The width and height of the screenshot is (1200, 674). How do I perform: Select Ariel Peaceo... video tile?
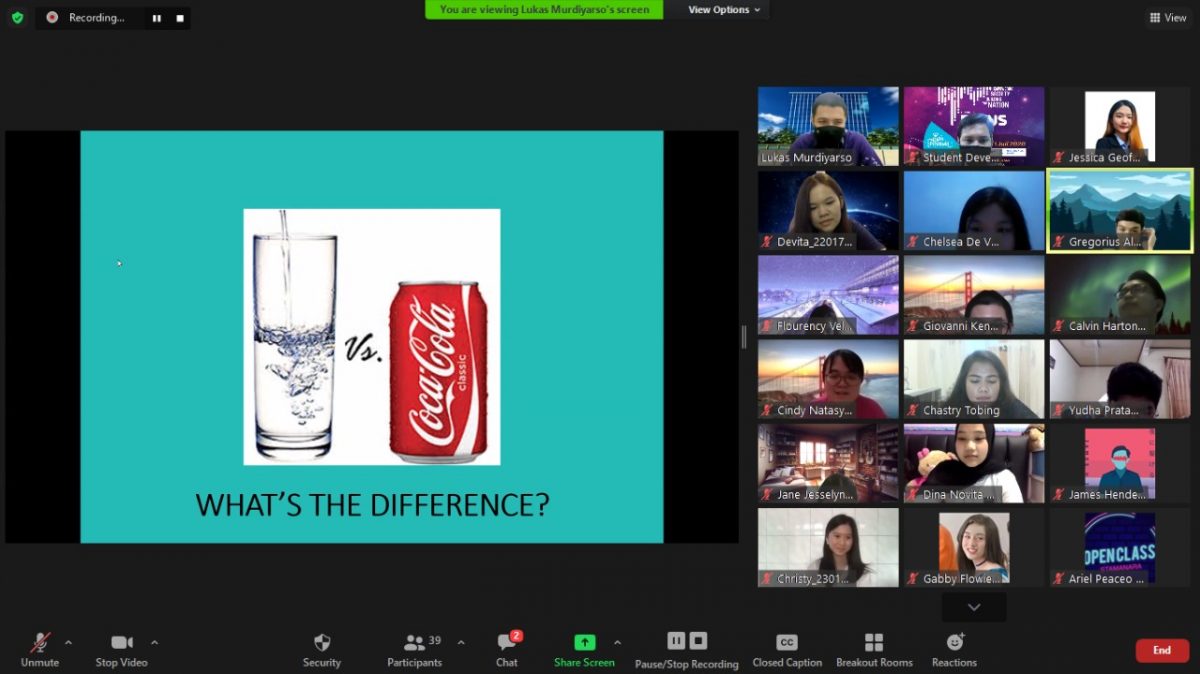pos(1120,547)
